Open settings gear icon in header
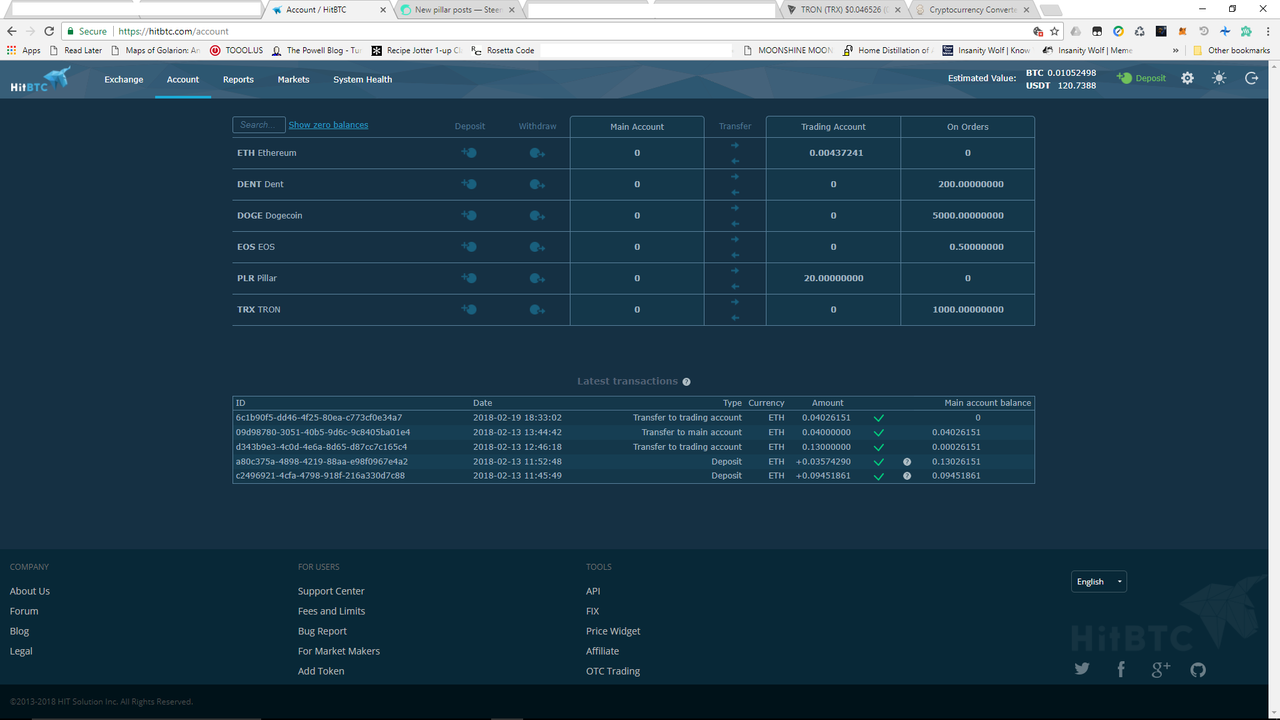The height and width of the screenshot is (720, 1280). tap(1187, 78)
